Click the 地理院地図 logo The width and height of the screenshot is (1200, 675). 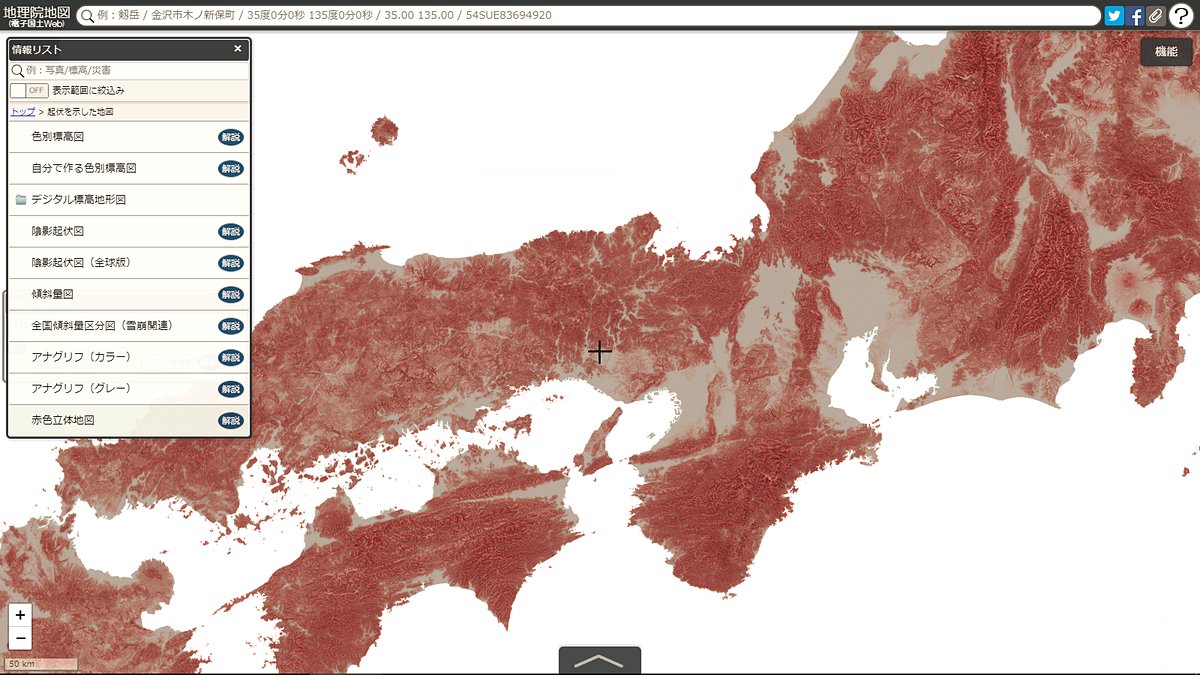(x=36, y=15)
